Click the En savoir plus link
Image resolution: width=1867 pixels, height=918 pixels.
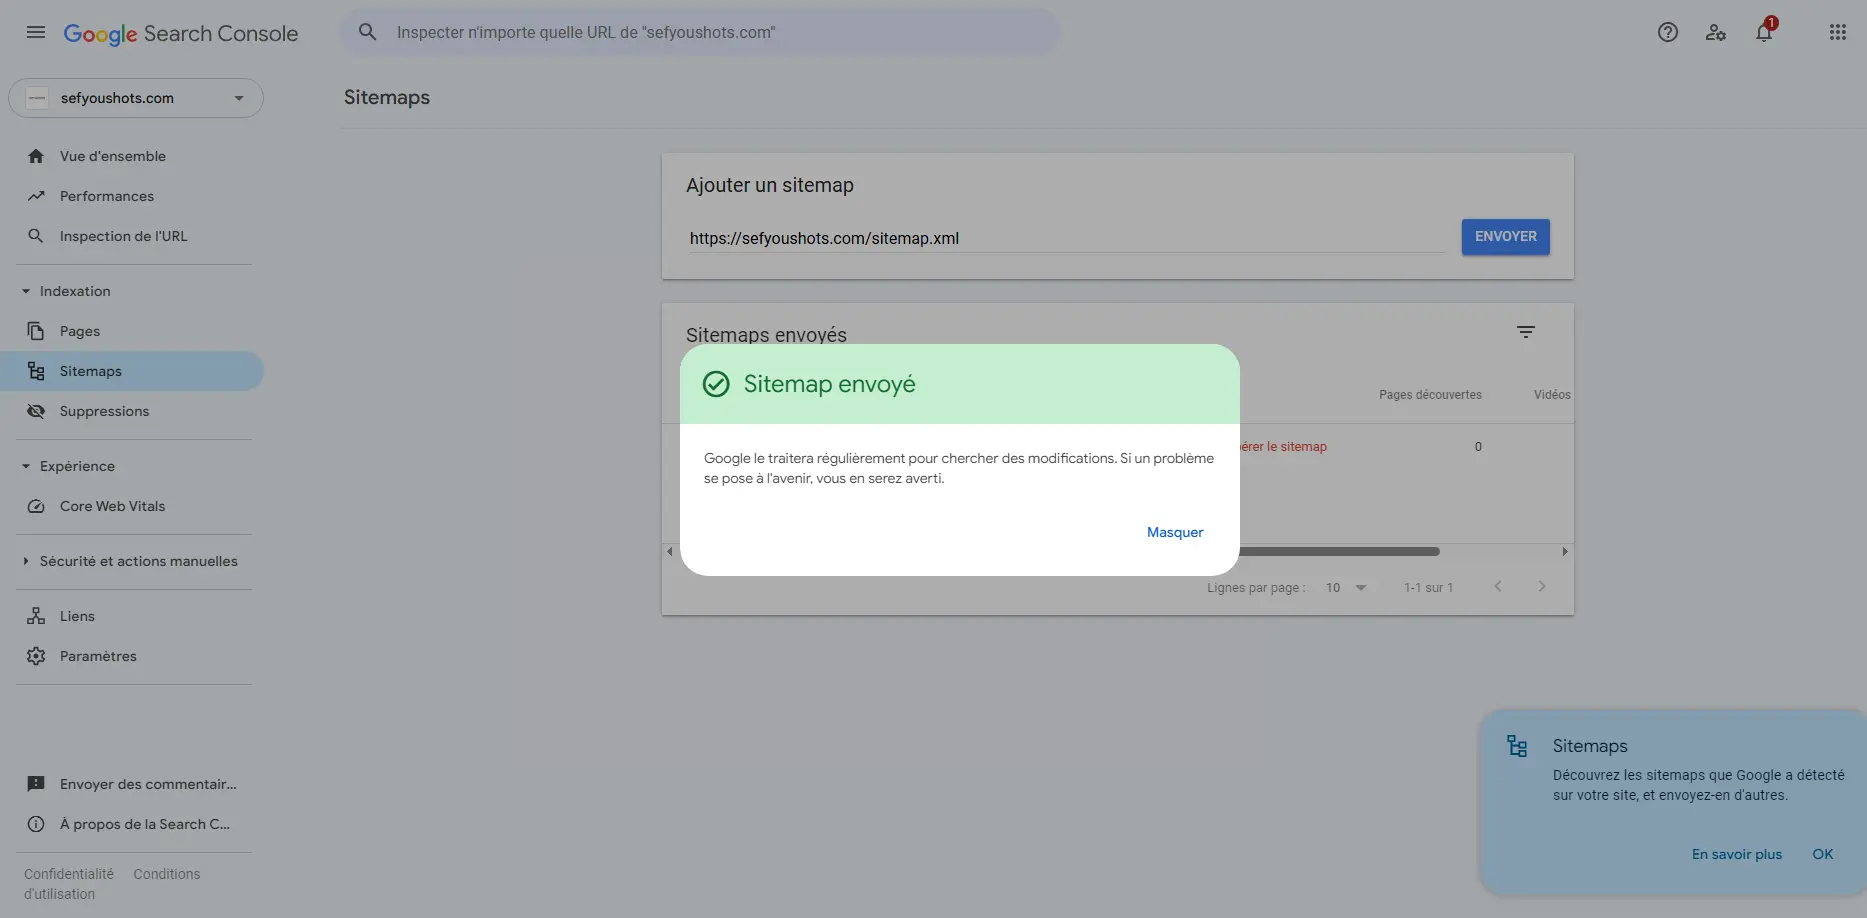click(1736, 854)
